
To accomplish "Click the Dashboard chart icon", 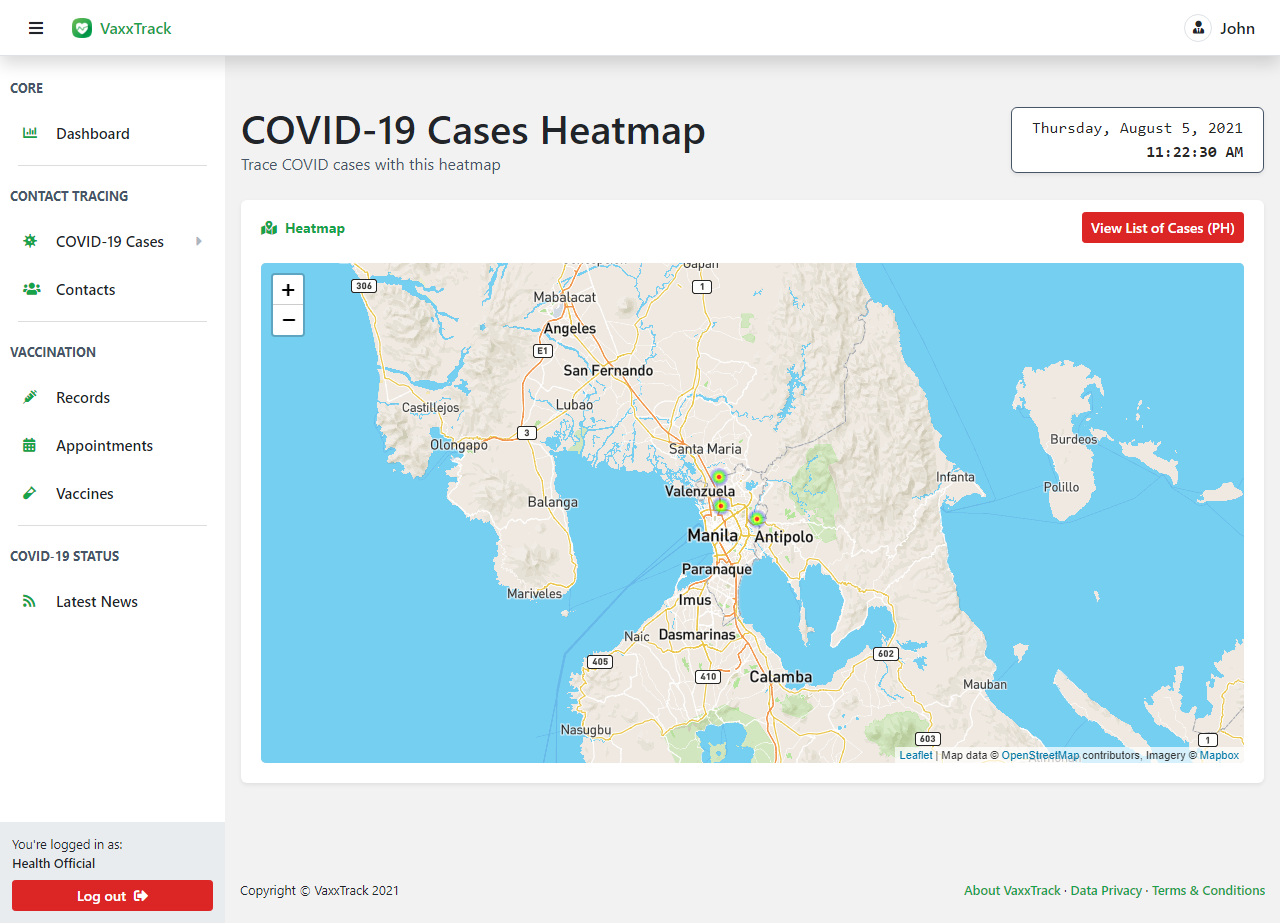I will [30, 133].
